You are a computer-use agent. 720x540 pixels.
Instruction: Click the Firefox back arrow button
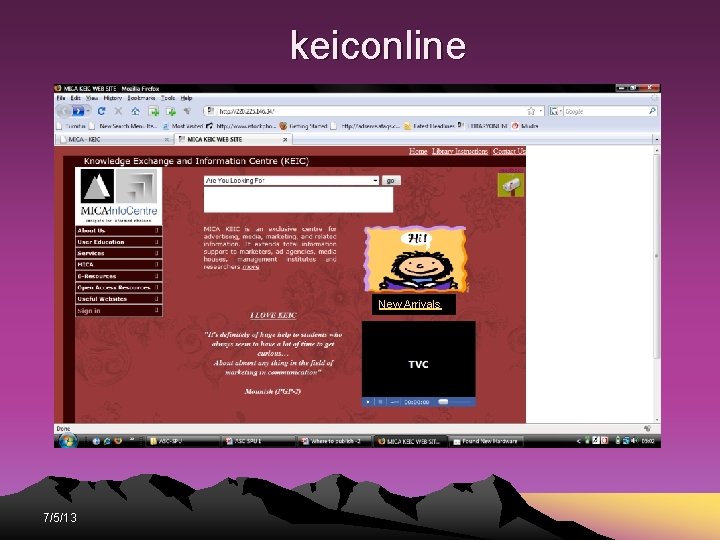(x=64, y=111)
